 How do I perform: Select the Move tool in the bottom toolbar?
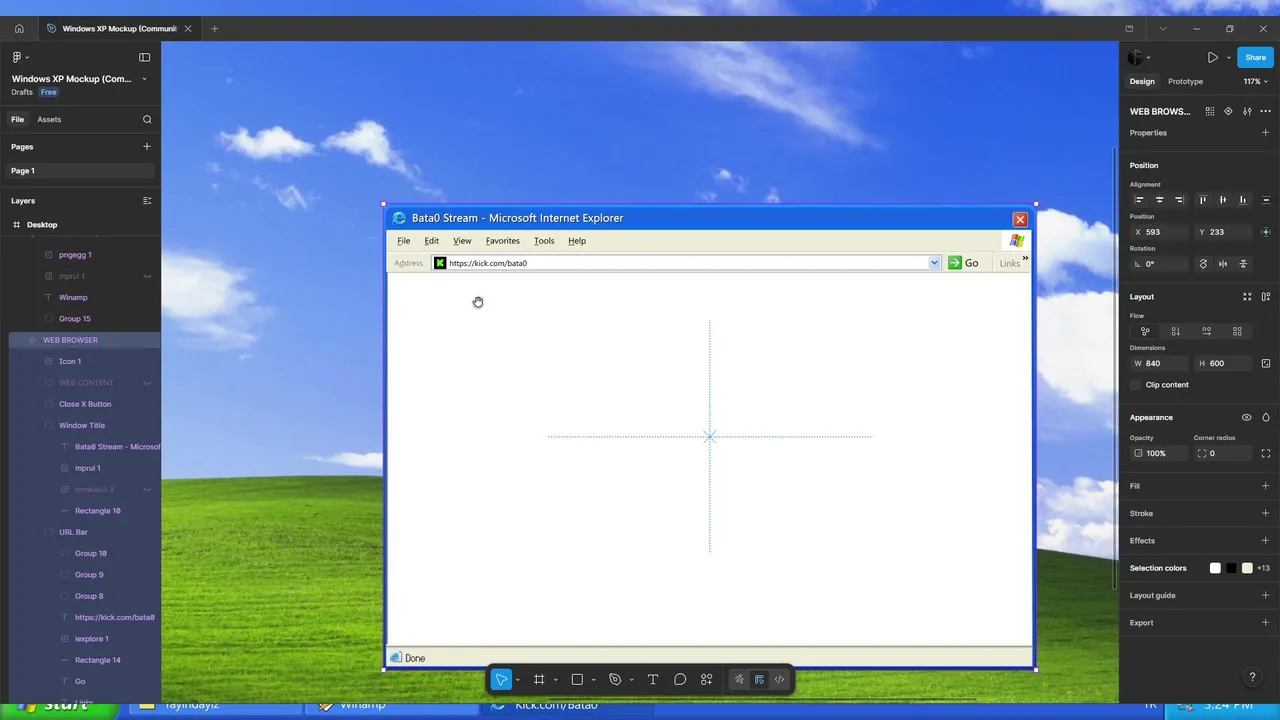(x=501, y=680)
